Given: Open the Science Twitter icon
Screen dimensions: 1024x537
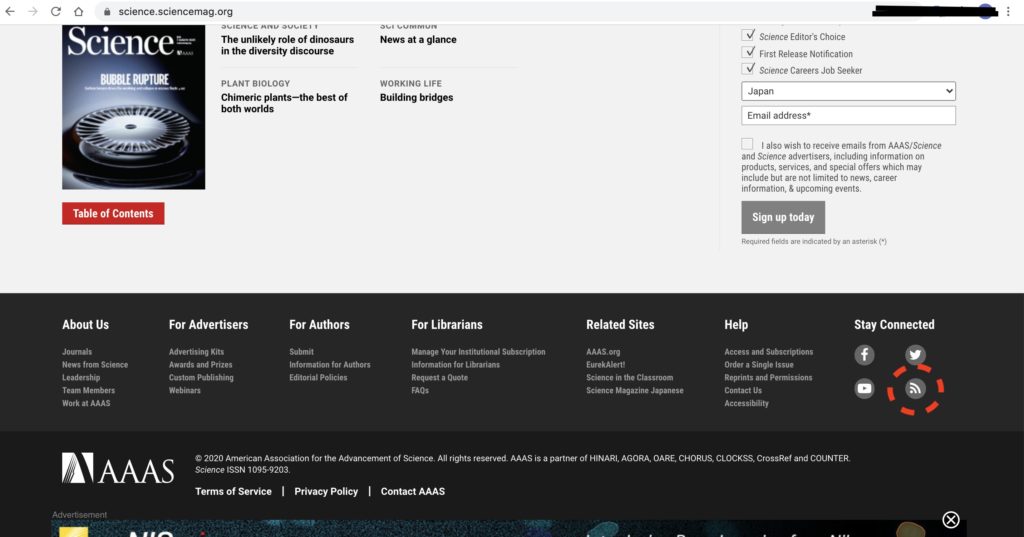Looking at the screenshot, I should (915, 355).
